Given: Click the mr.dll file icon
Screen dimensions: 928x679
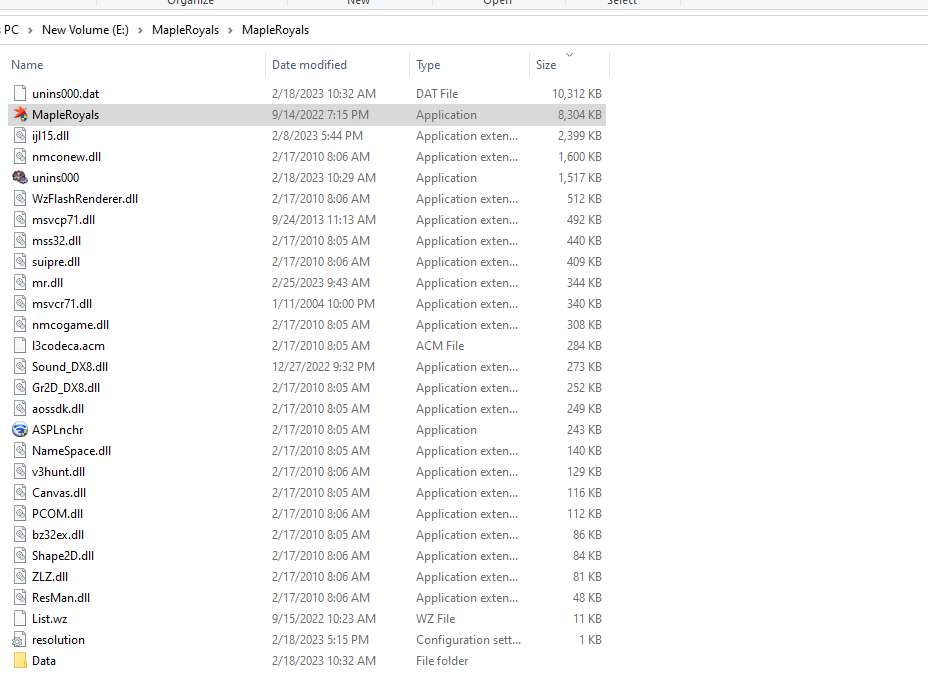Looking at the screenshot, I should (x=20, y=283).
